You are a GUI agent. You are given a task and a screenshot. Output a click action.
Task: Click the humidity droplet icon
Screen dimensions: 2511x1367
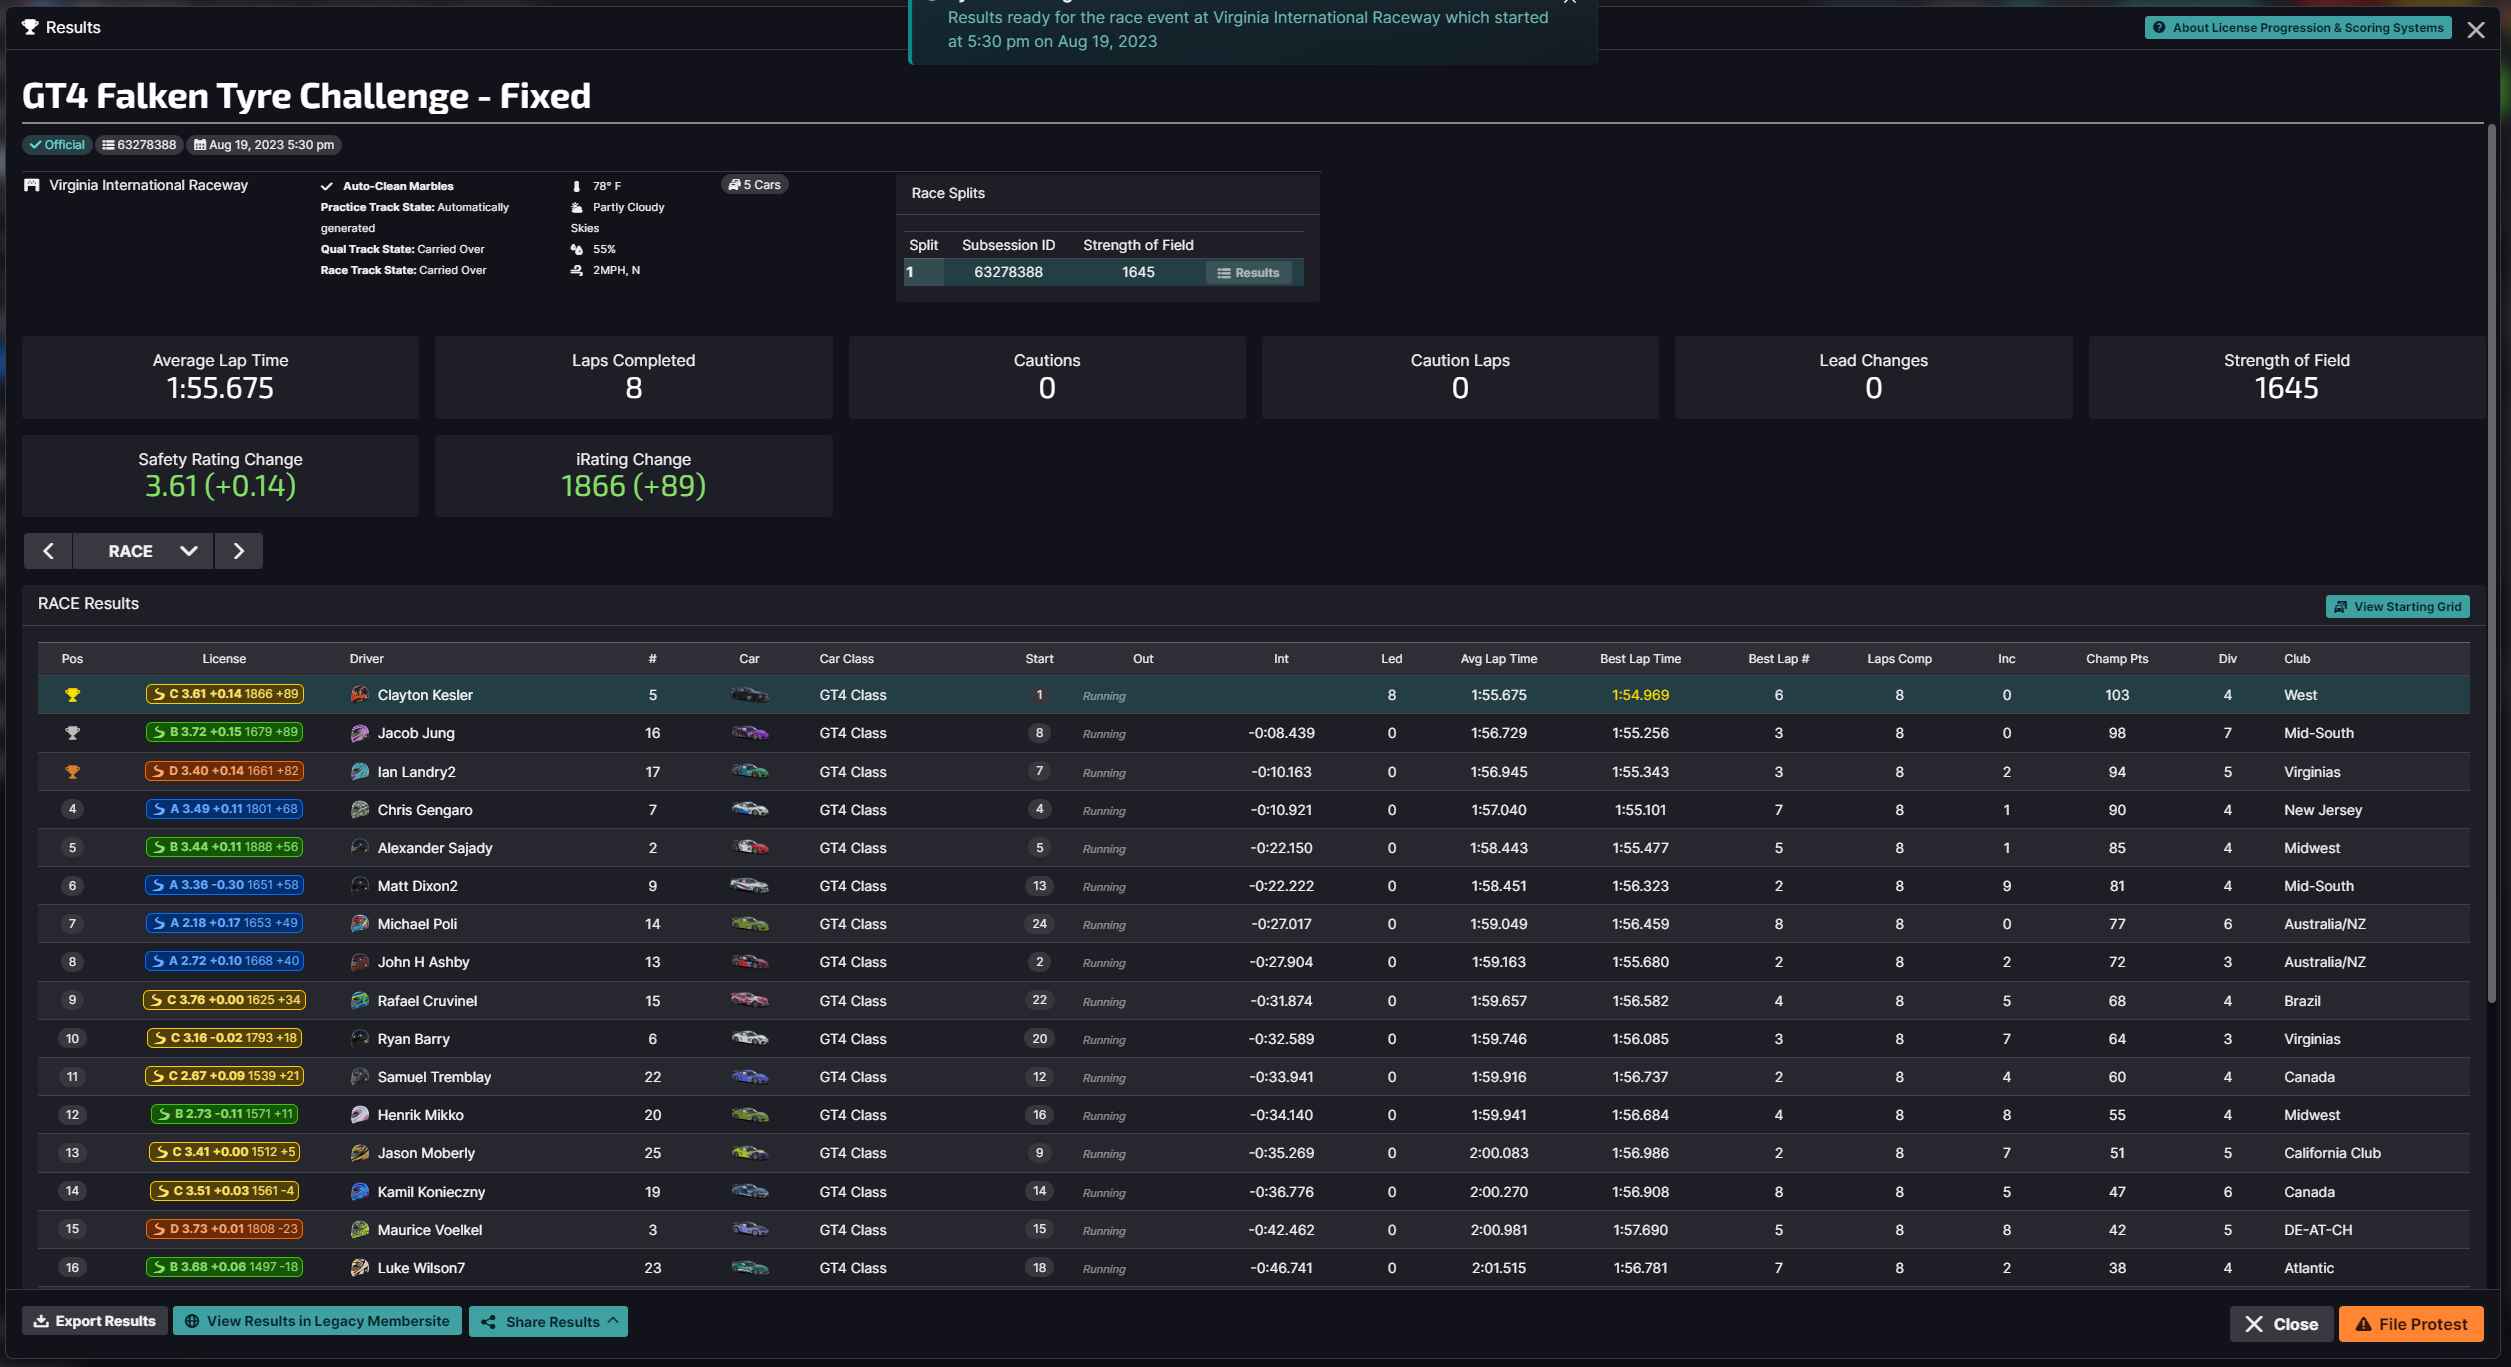coord(576,249)
